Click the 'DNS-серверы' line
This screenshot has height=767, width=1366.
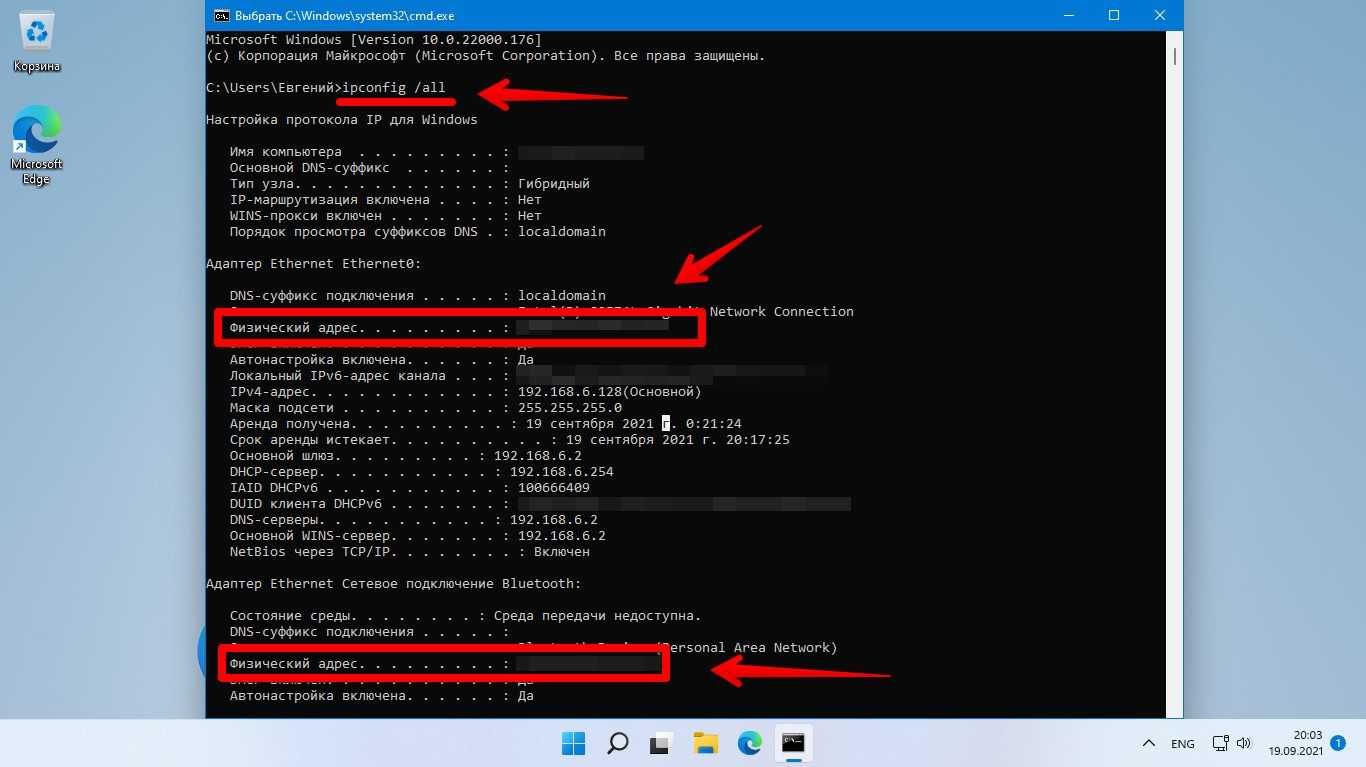click(413, 520)
